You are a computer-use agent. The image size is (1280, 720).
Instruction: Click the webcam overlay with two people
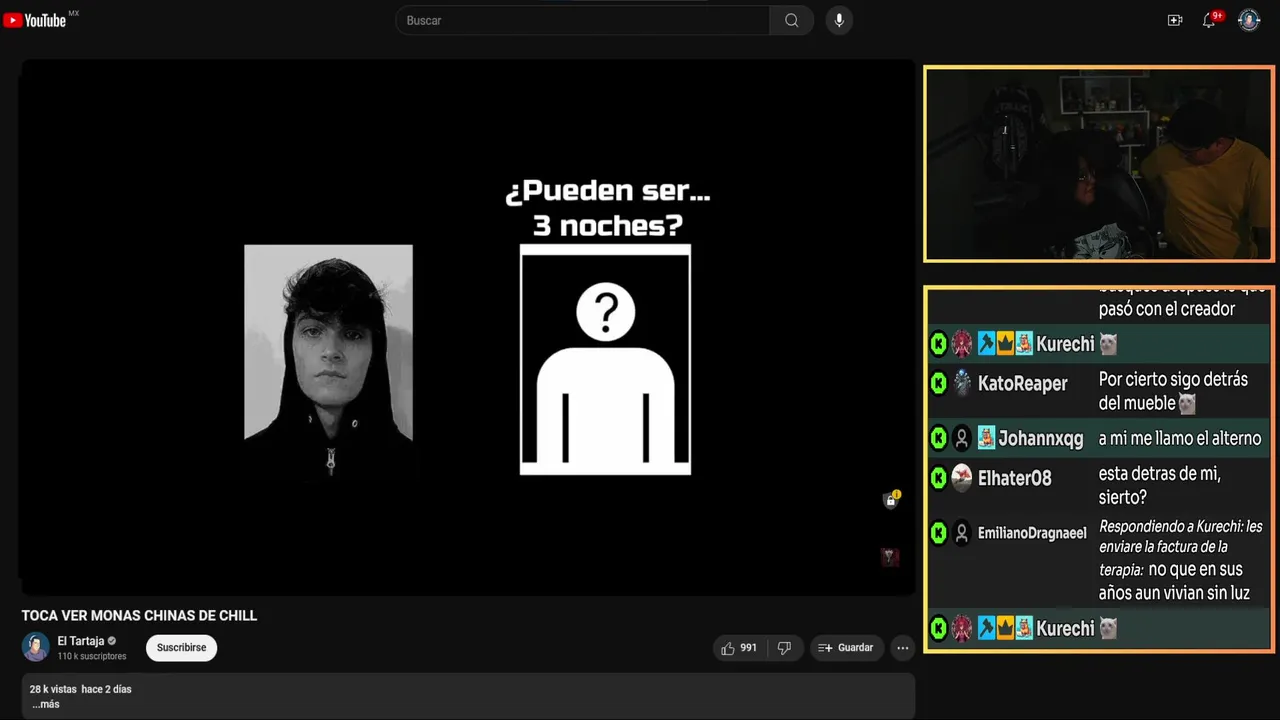(1098, 164)
